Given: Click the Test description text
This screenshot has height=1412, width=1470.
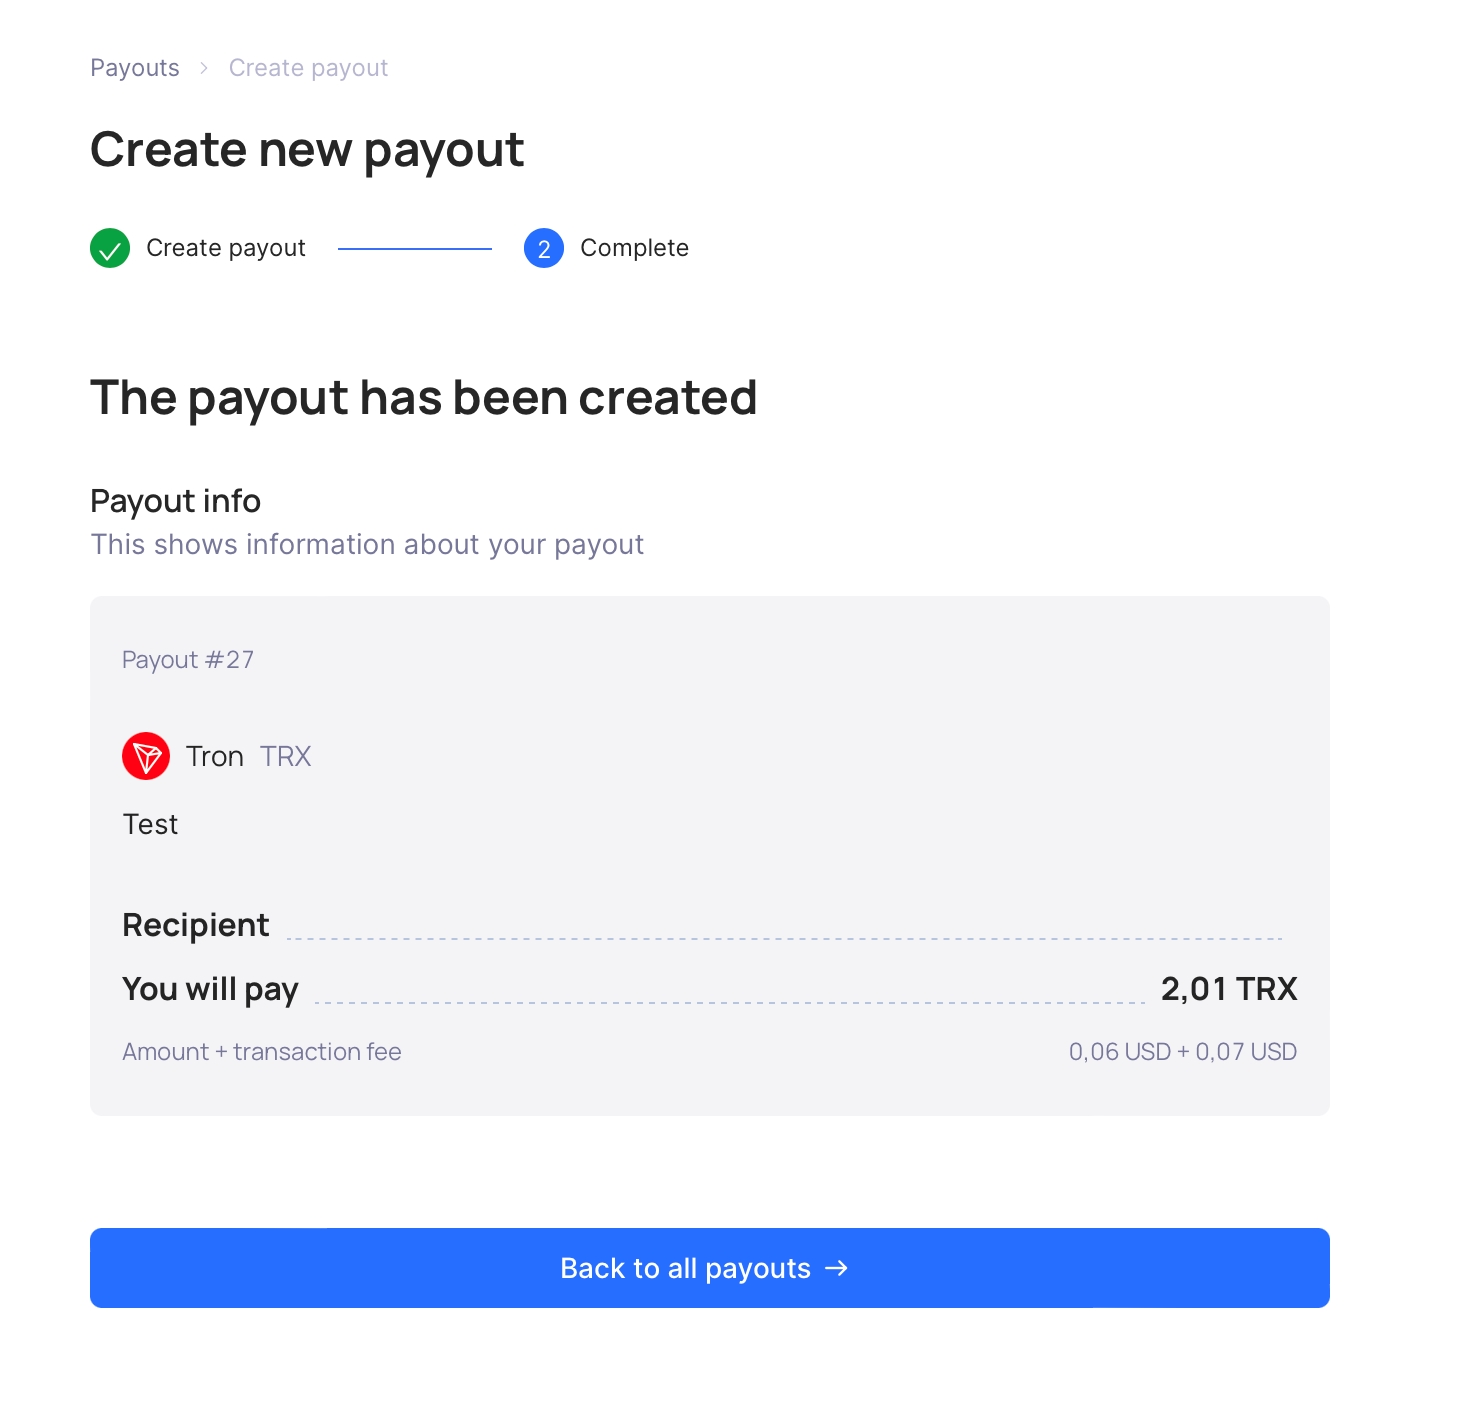Looking at the screenshot, I should point(150,824).
